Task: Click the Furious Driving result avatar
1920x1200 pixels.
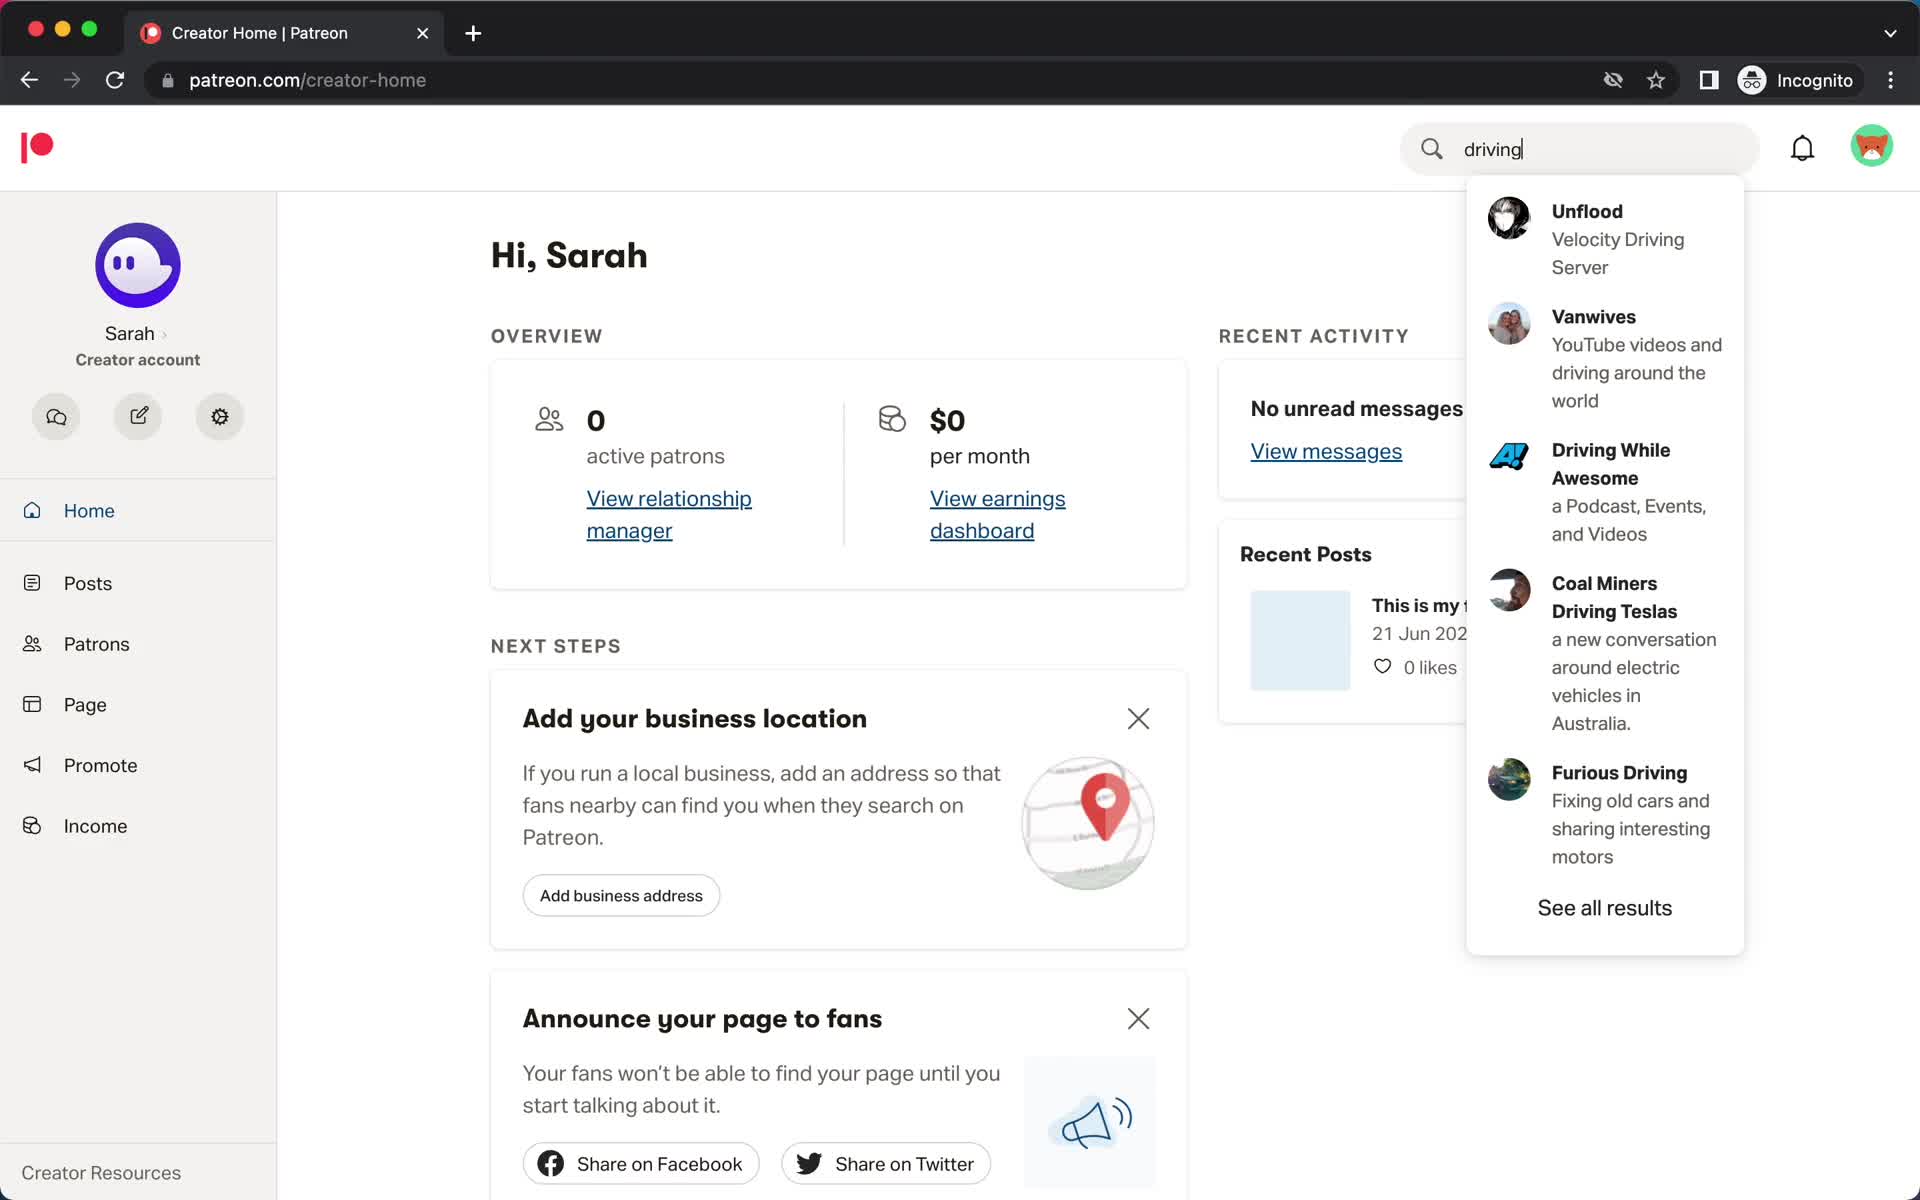Action: tap(1509, 779)
